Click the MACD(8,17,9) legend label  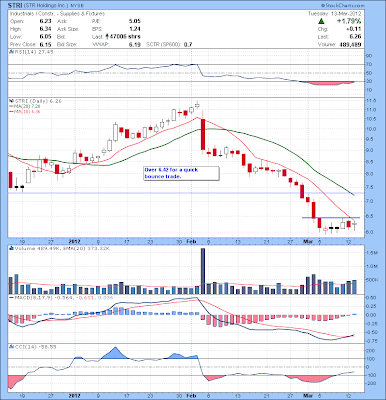pyautogui.click(x=32, y=298)
